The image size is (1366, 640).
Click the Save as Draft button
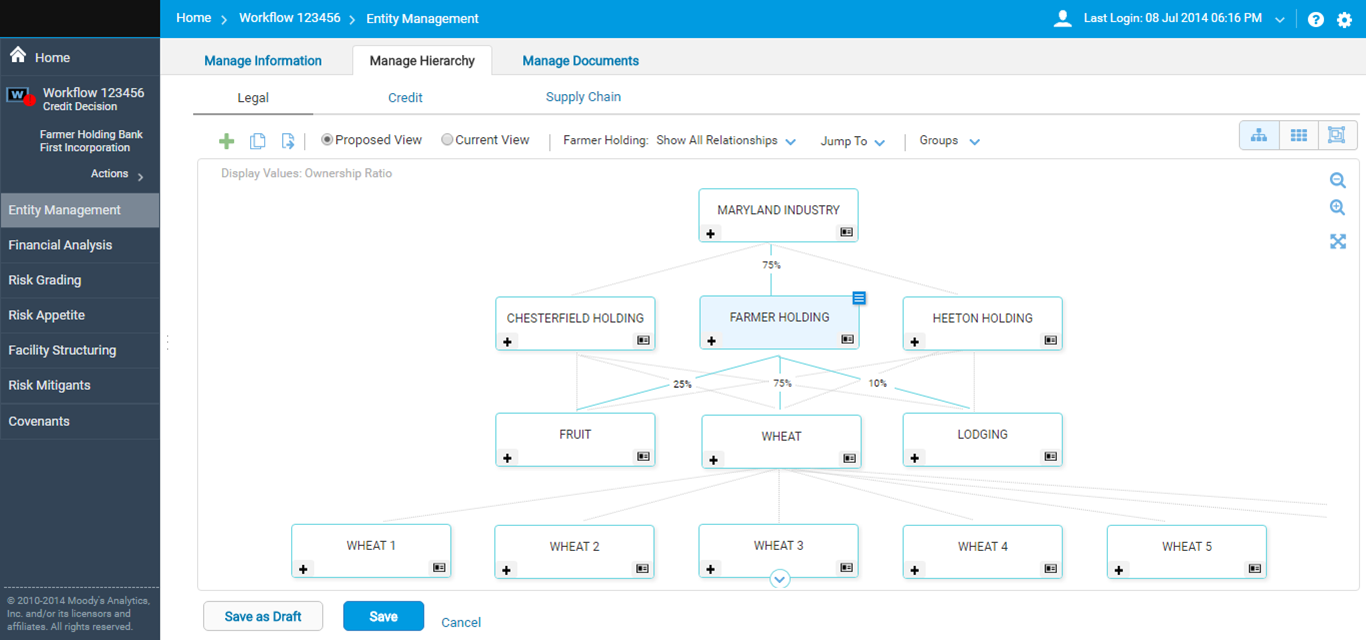263,616
